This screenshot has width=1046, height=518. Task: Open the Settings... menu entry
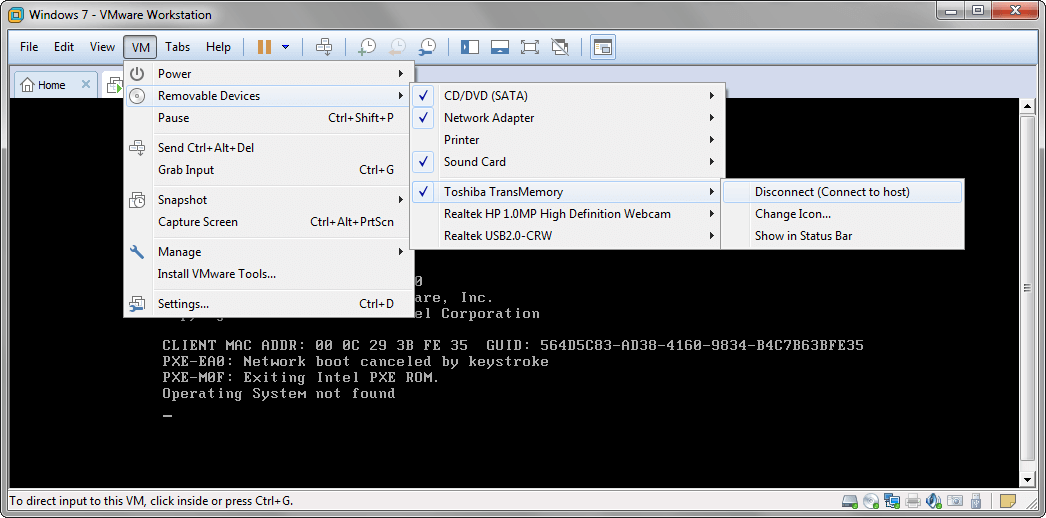[x=183, y=304]
